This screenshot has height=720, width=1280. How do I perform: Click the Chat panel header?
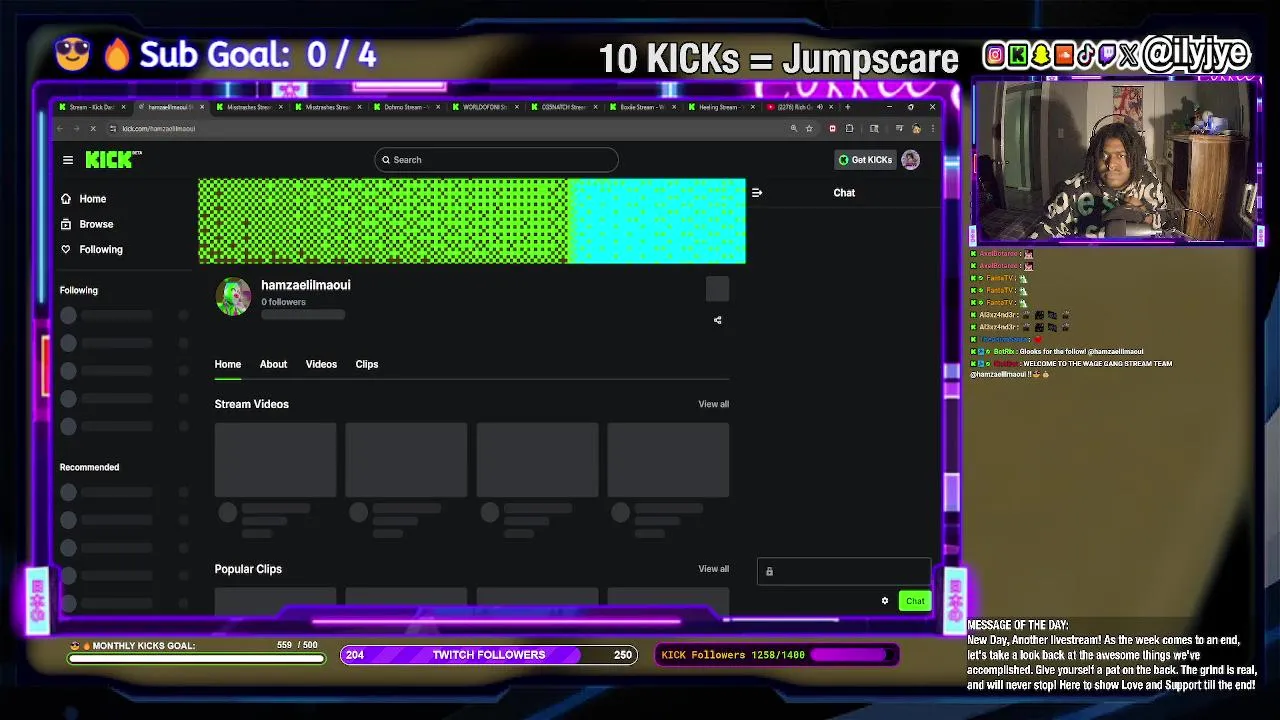click(844, 193)
